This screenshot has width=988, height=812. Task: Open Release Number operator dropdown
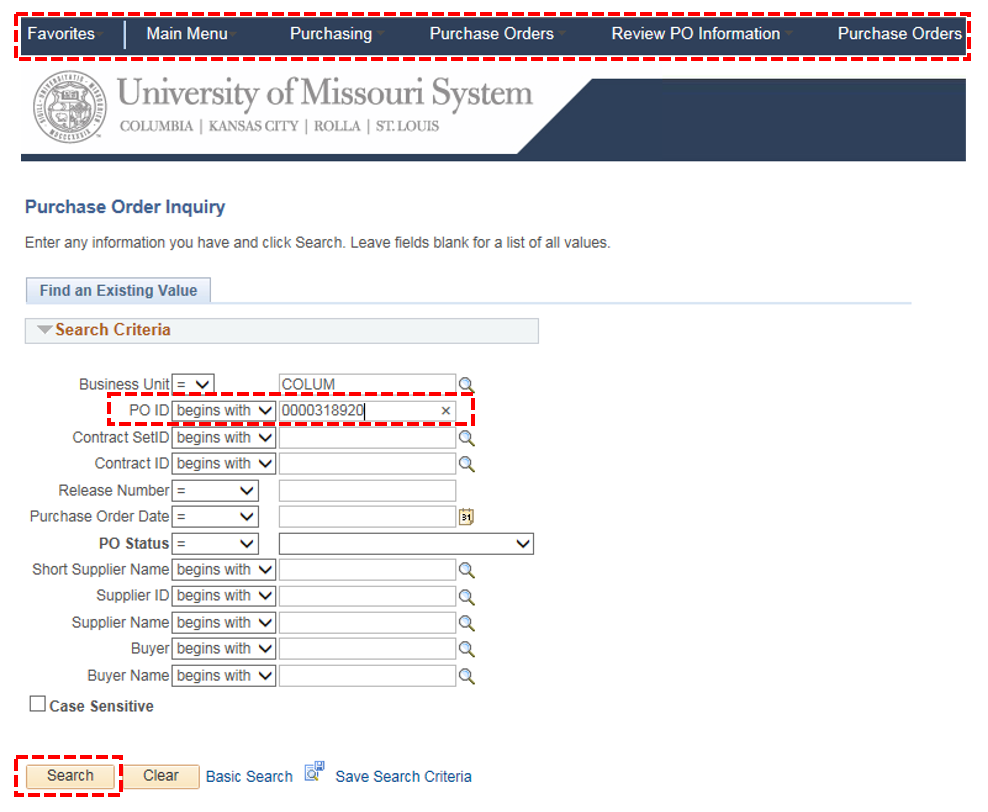click(x=215, y=491)
